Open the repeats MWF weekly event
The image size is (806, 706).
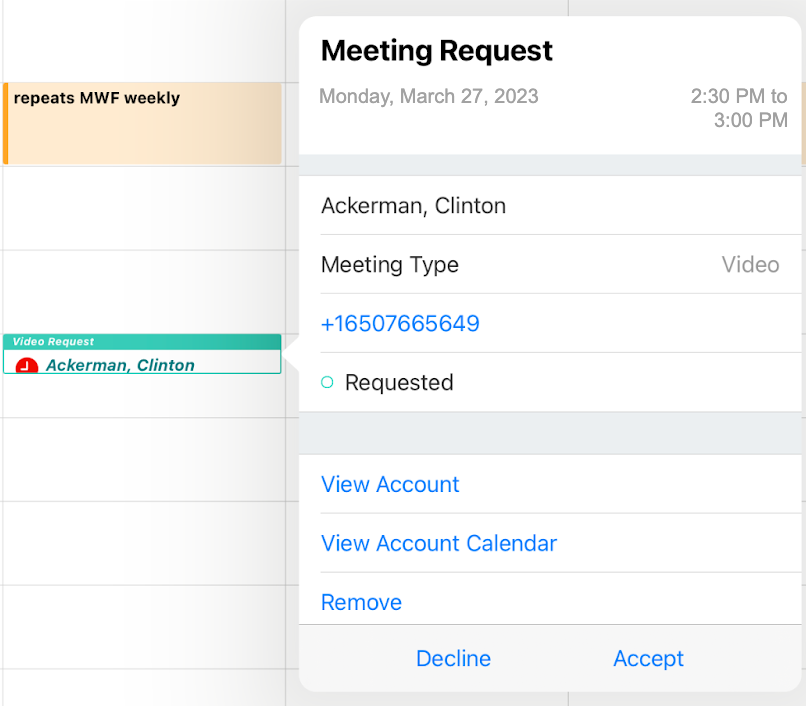click(142, 124)
